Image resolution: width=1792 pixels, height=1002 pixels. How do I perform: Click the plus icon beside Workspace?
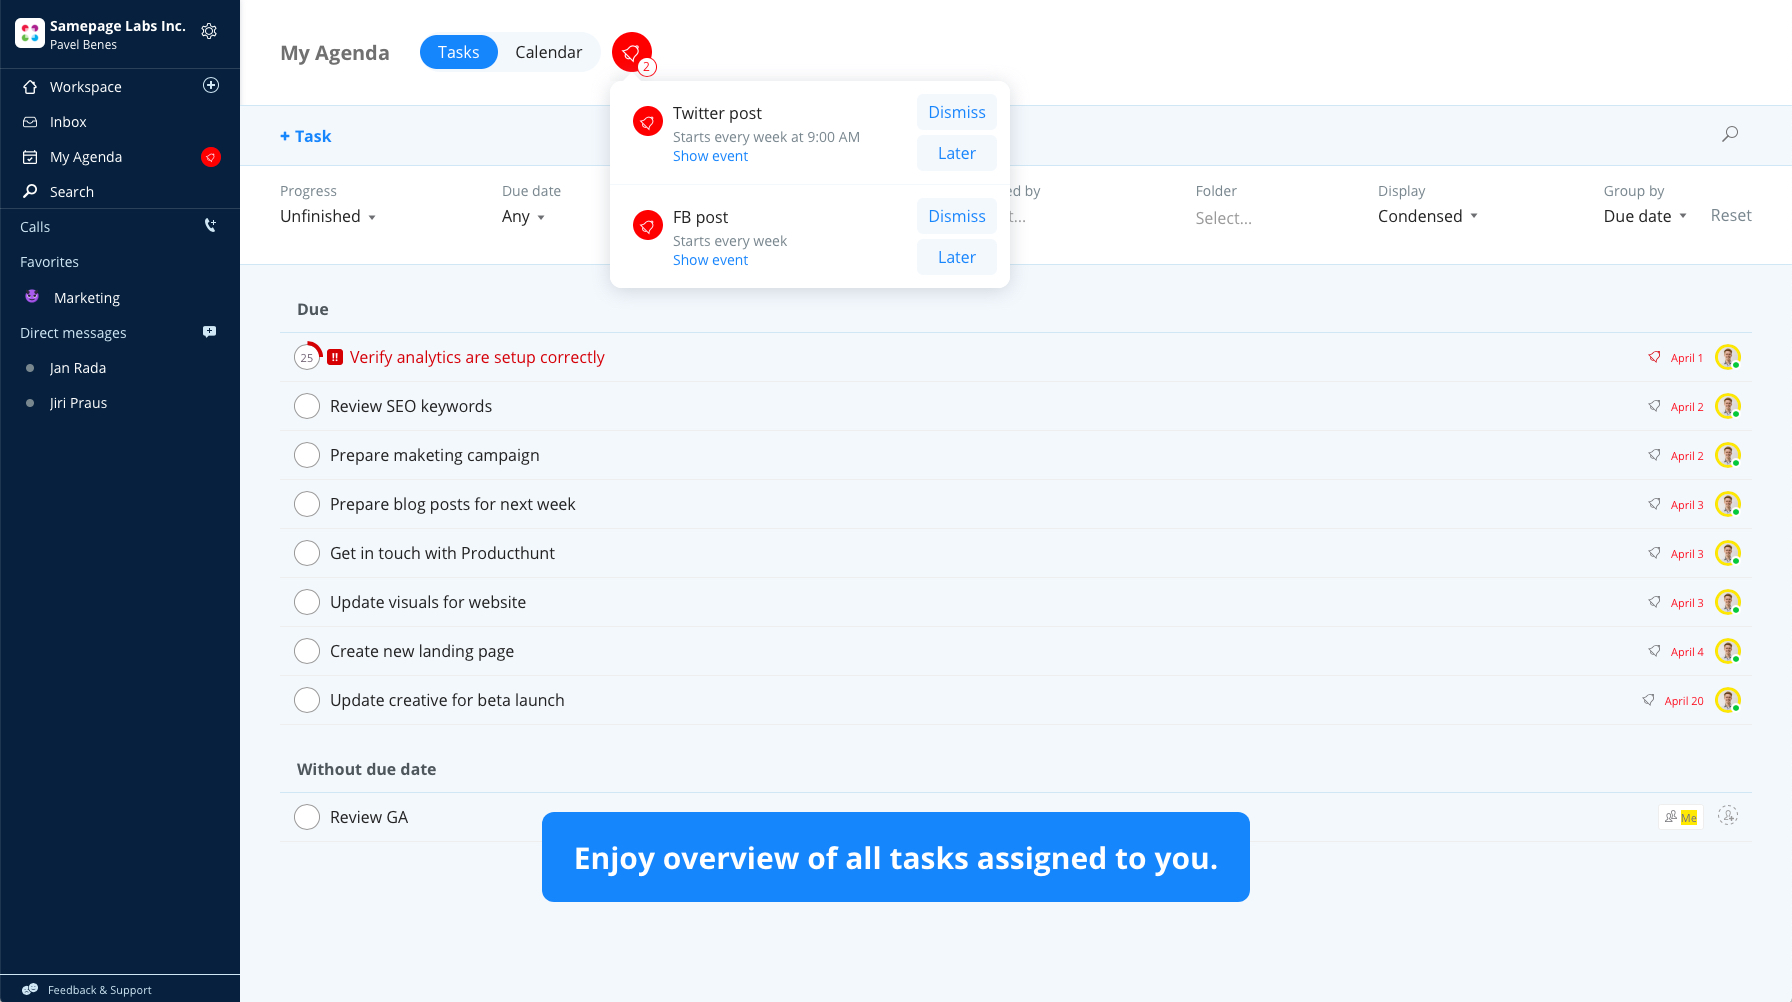pyautogui.click(x=211, y=85)
